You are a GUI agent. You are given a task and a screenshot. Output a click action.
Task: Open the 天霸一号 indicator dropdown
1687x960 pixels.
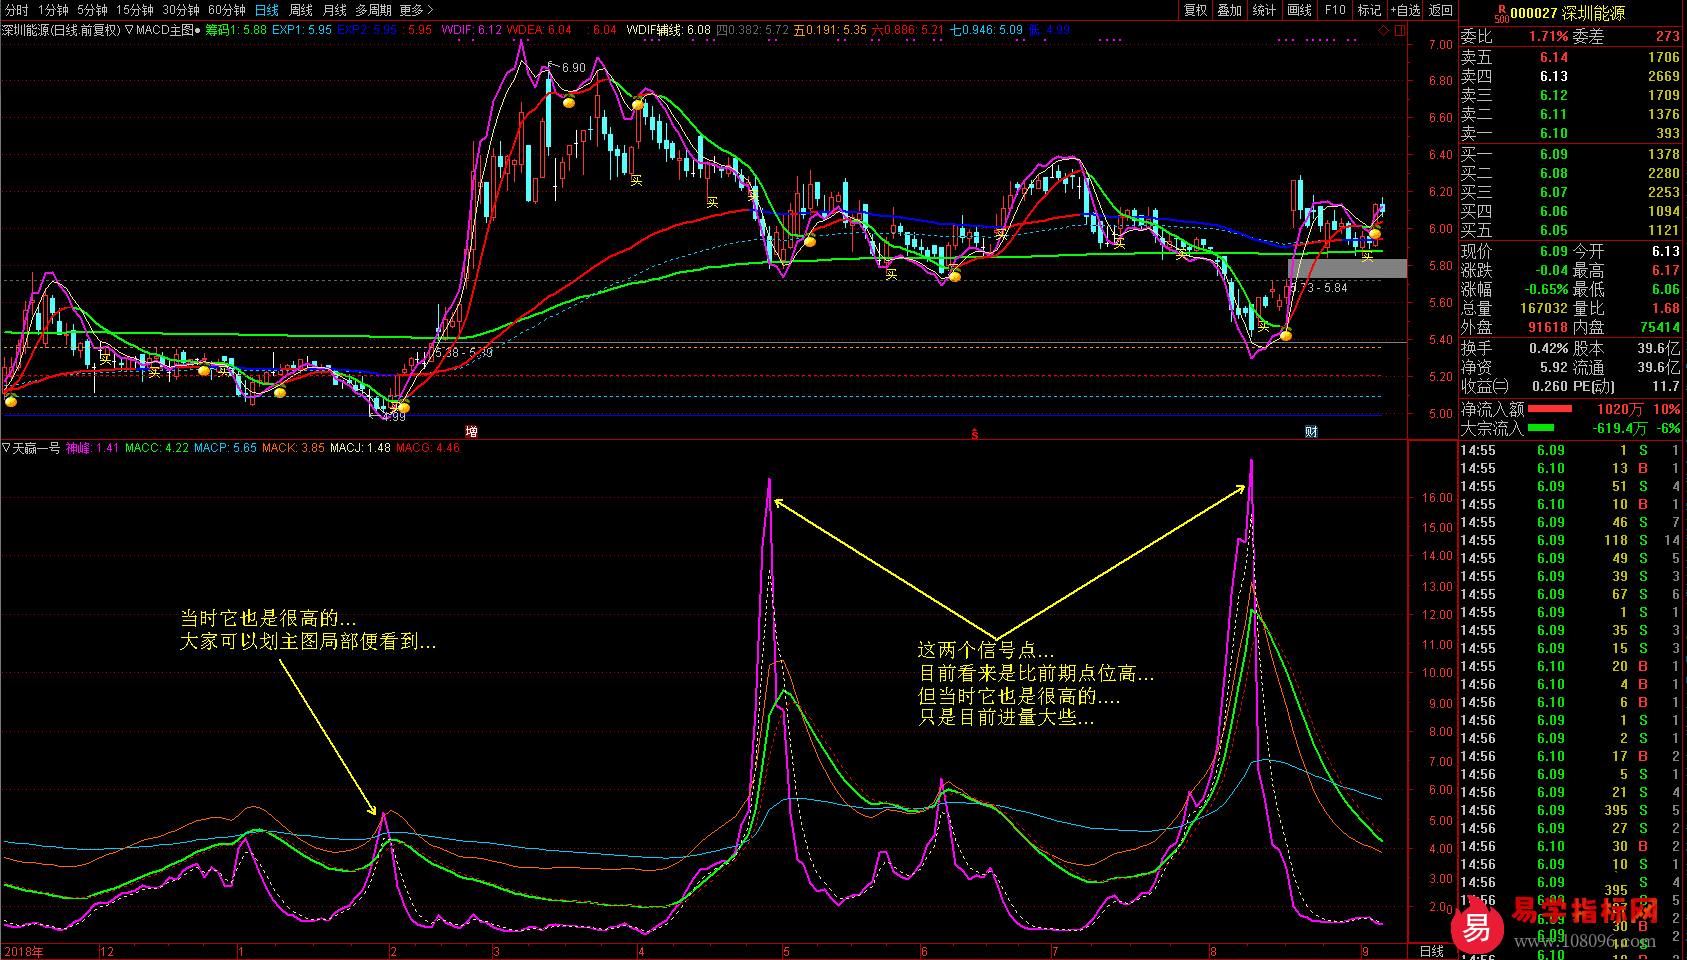[6, 448]
